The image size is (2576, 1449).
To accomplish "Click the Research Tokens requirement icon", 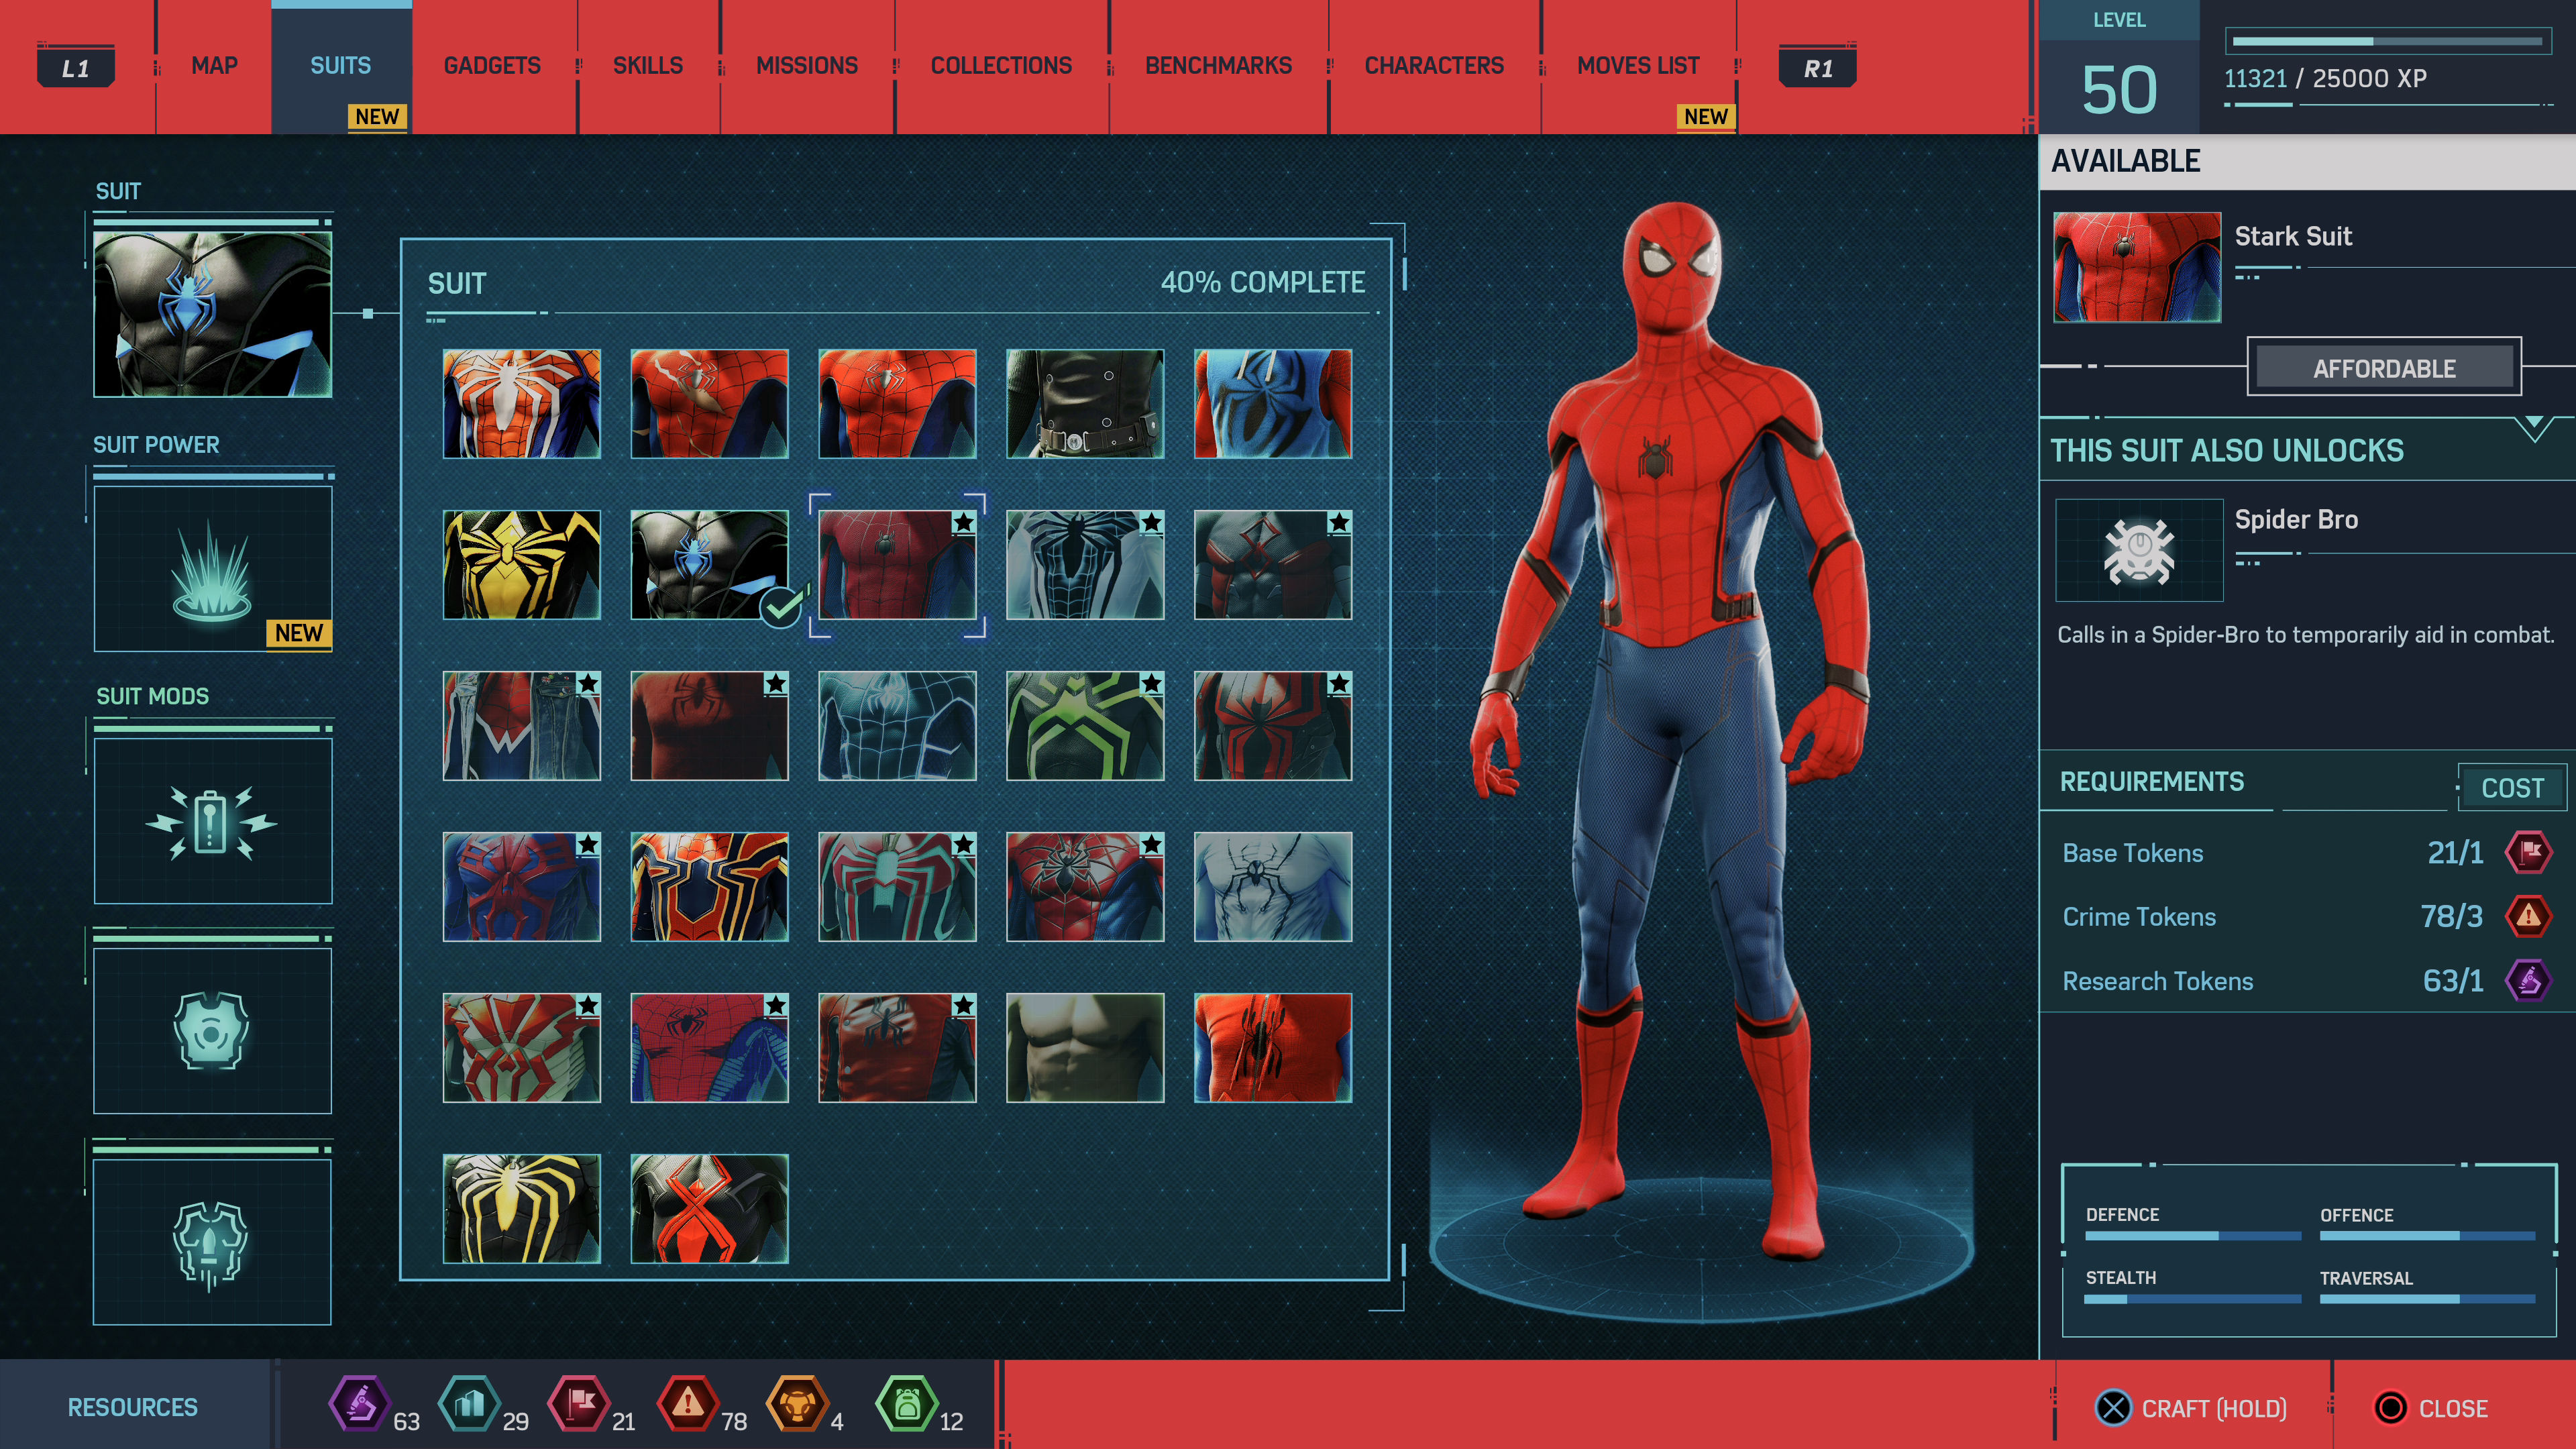I will click(2528, 980).
